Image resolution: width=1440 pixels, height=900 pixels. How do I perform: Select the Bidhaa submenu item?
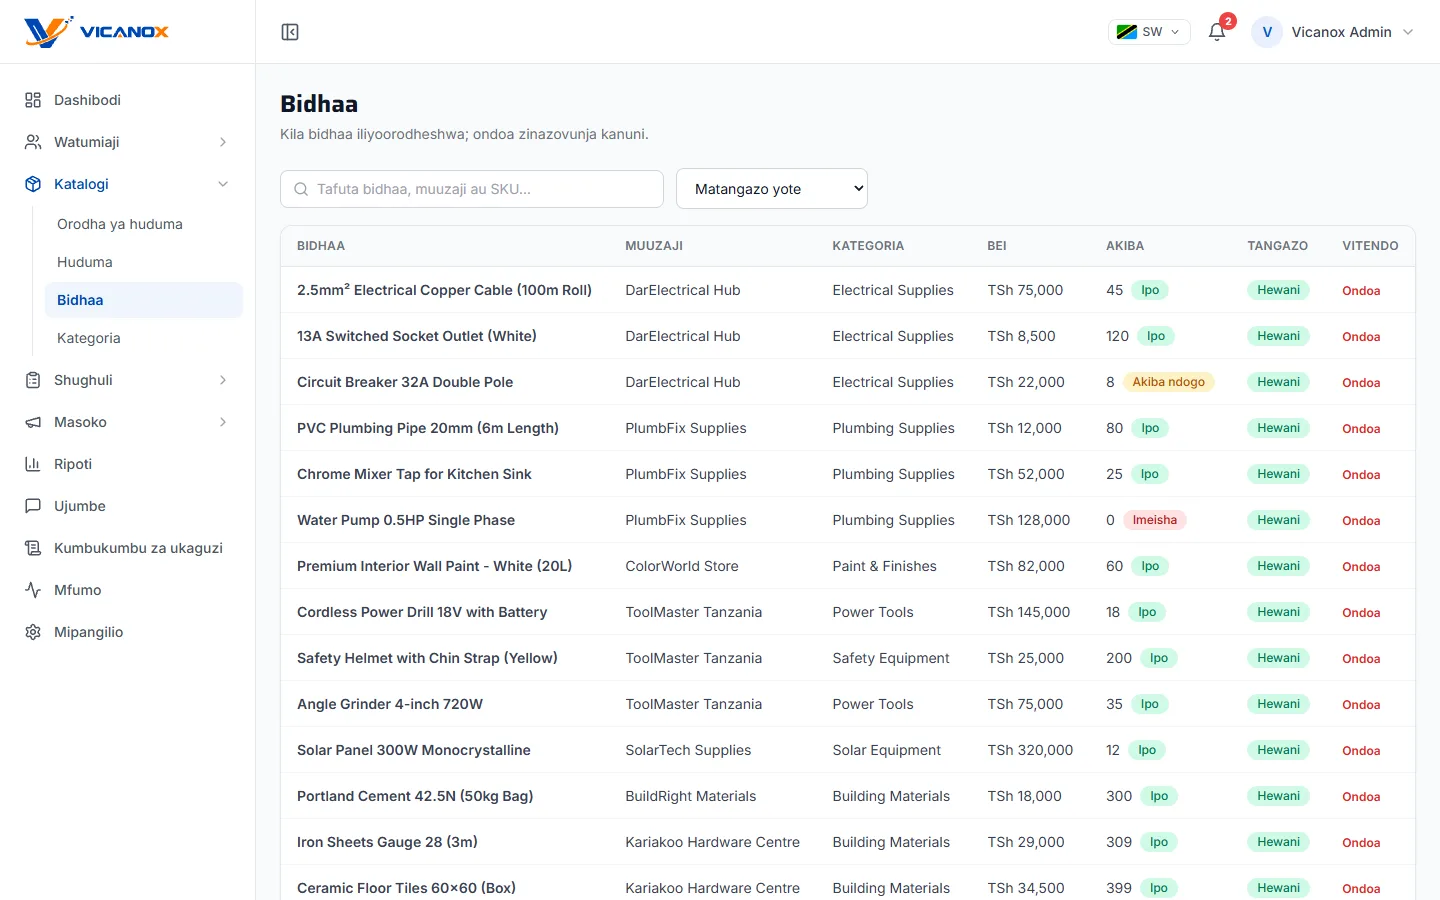point(144,300)
